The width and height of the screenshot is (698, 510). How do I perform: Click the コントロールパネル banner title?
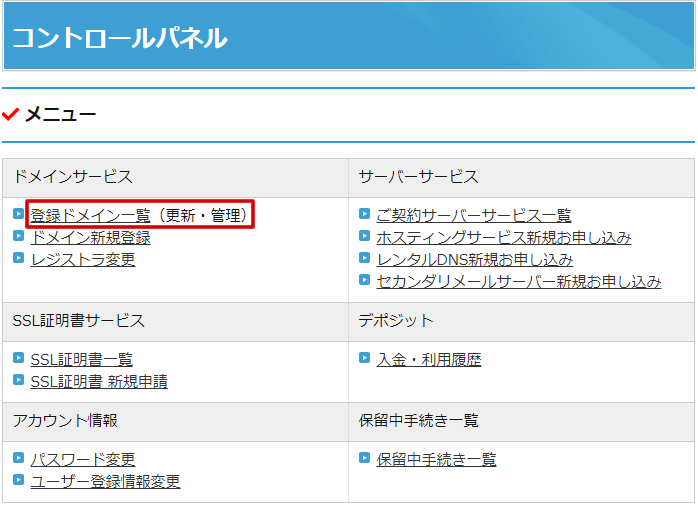point(120,38)
